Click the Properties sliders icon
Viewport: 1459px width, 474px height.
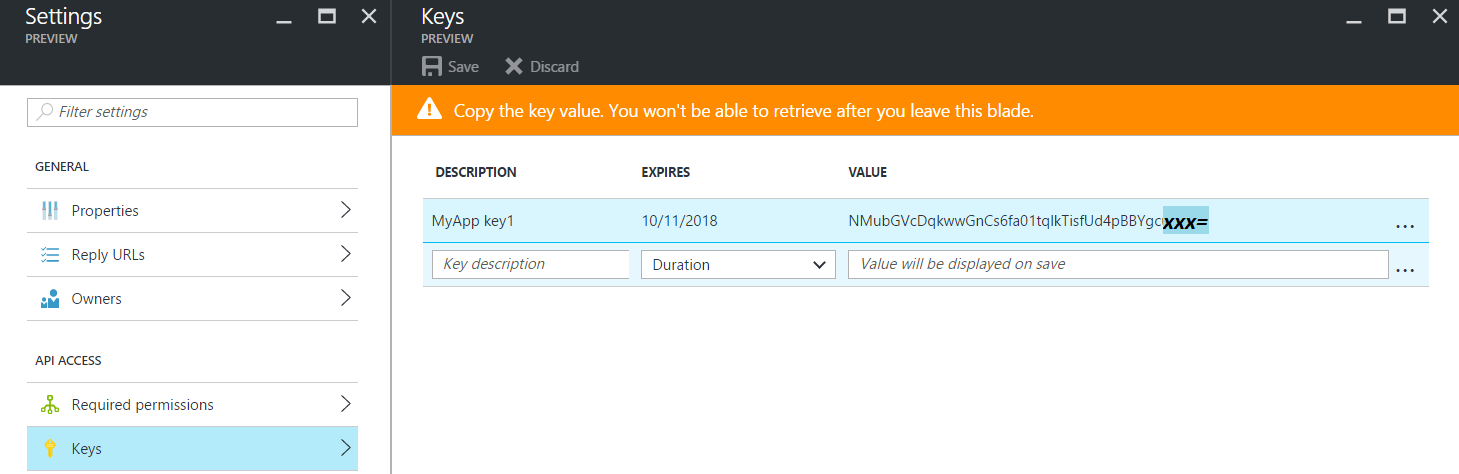tap(50, 211)
